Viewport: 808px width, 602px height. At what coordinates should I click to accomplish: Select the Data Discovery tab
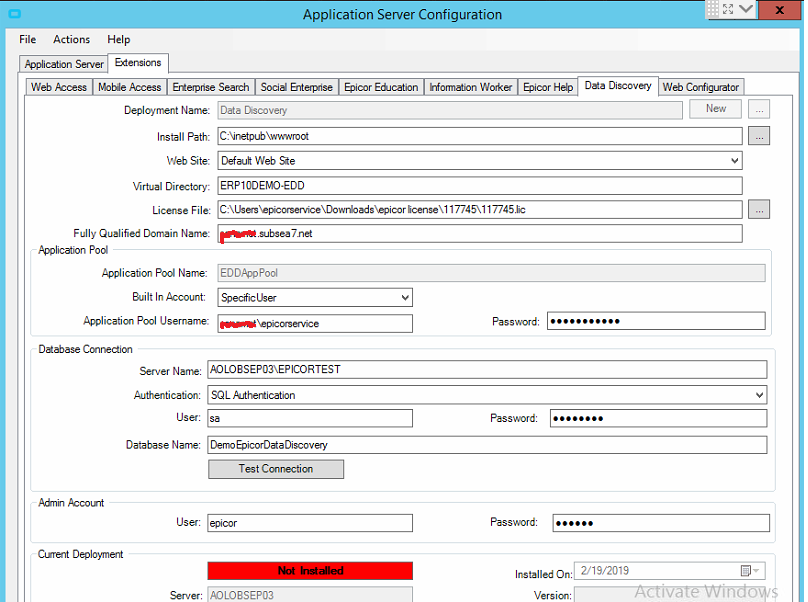click(x=618, y=86)
